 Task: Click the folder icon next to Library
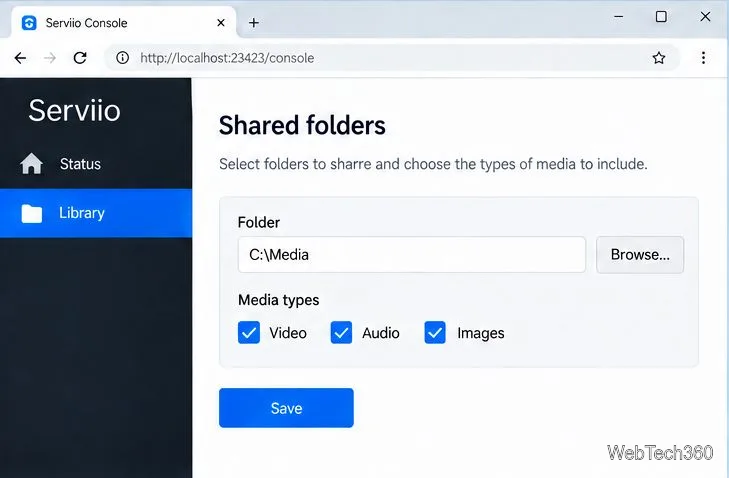coord(32,213)
